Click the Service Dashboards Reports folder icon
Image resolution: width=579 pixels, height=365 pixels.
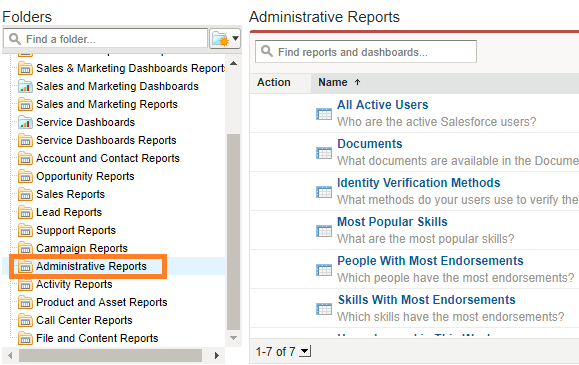click(25, 140)
